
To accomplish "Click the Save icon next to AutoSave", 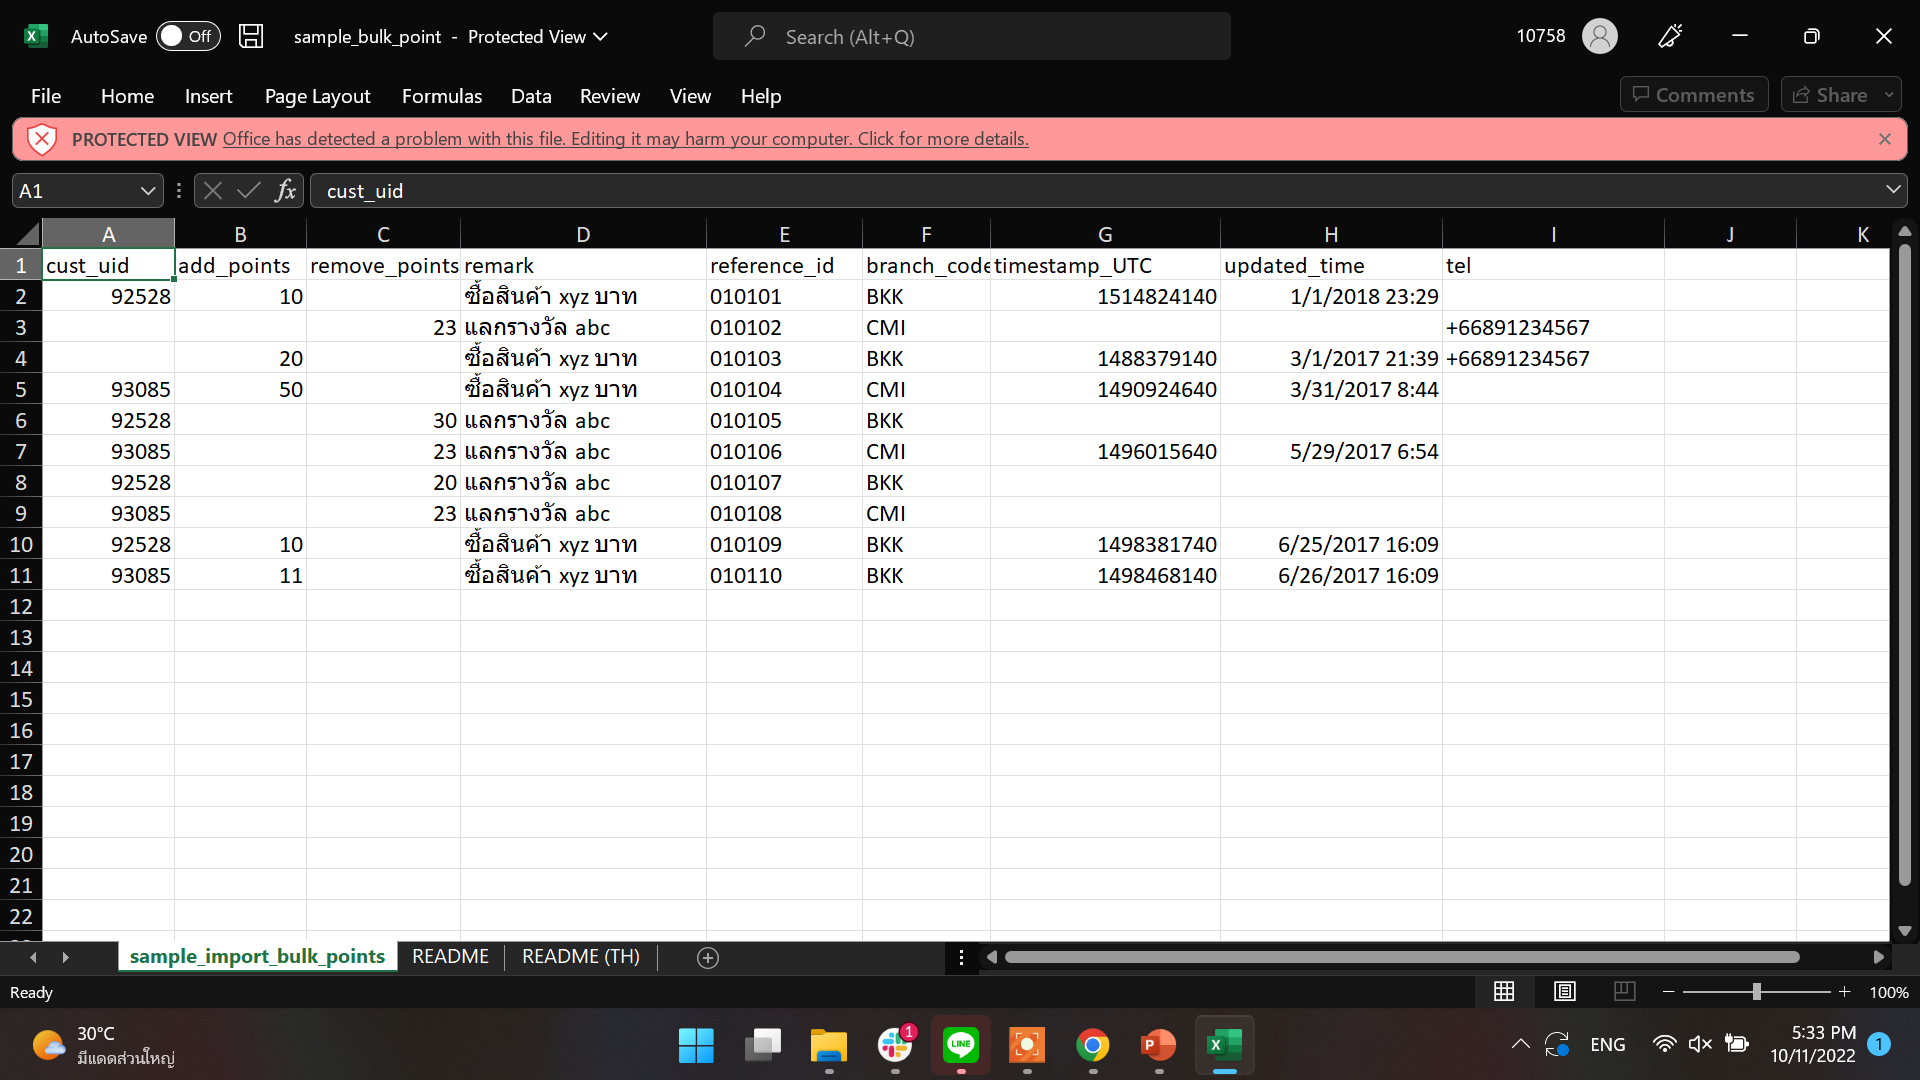I will 250,36.
